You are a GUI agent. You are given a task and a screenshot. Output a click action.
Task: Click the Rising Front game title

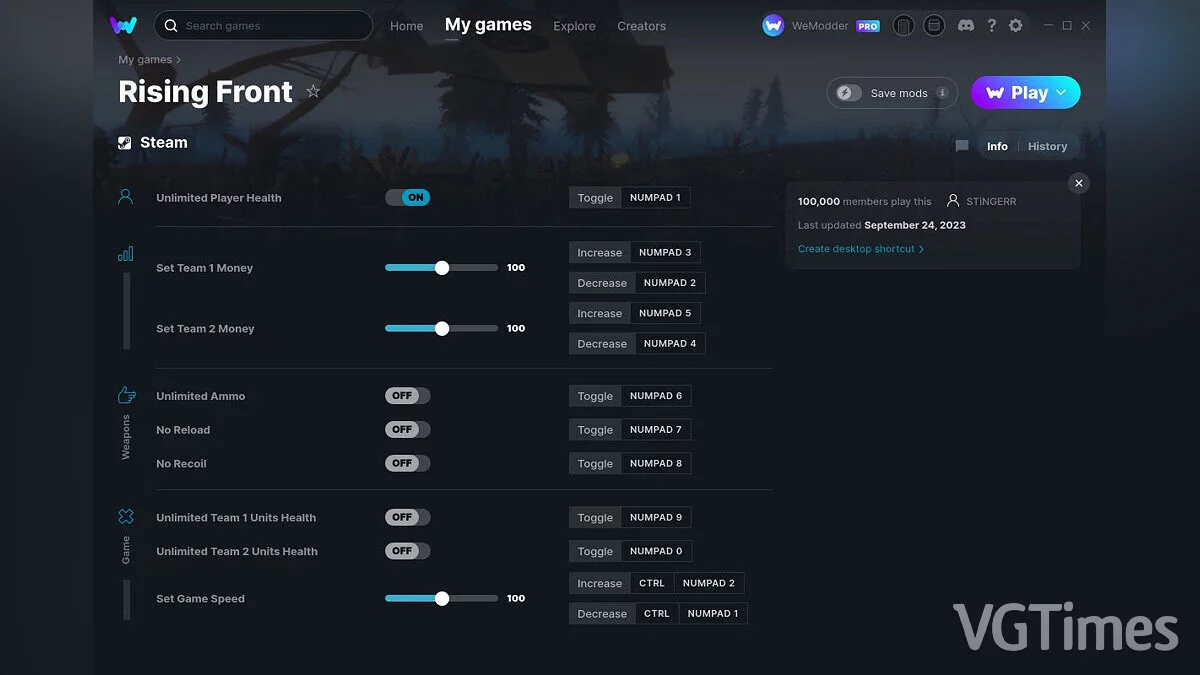click(x=205, y=92)
